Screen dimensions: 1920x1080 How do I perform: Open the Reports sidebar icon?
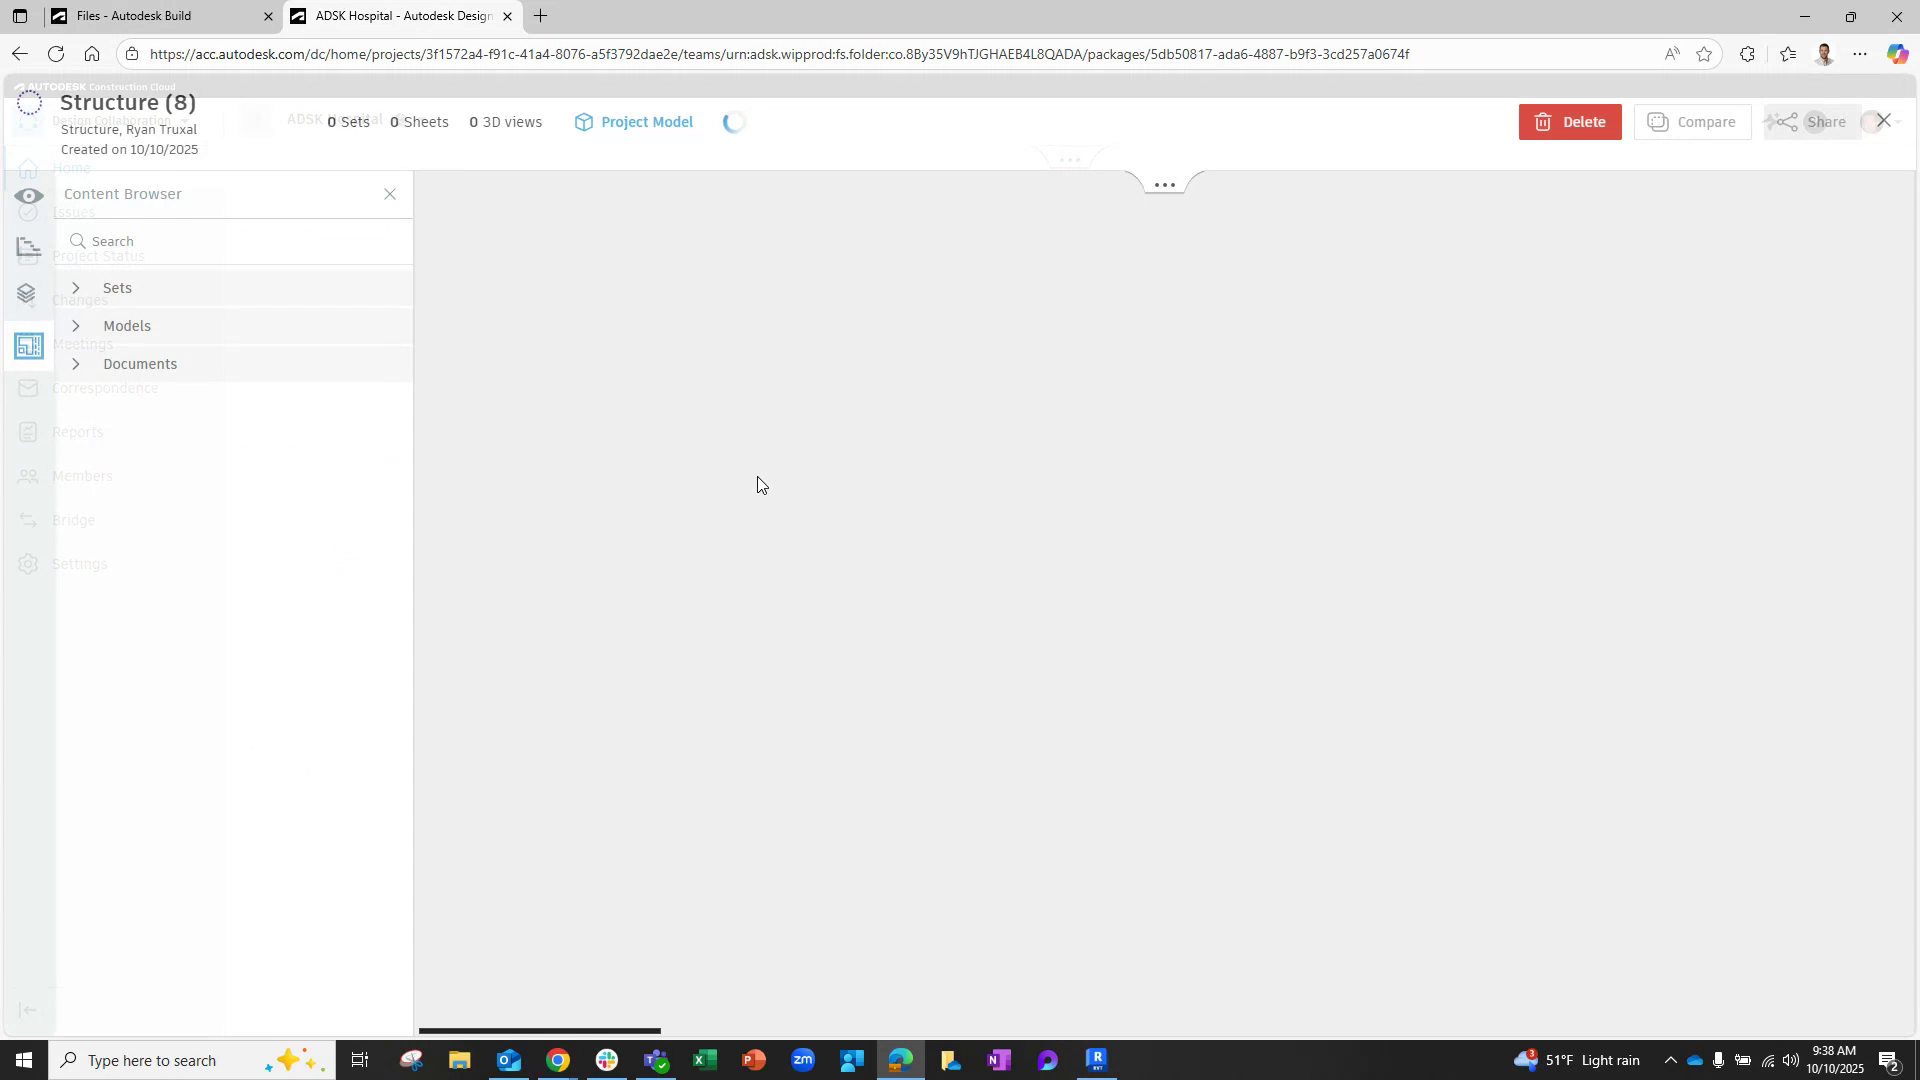[x=29, y=432]
